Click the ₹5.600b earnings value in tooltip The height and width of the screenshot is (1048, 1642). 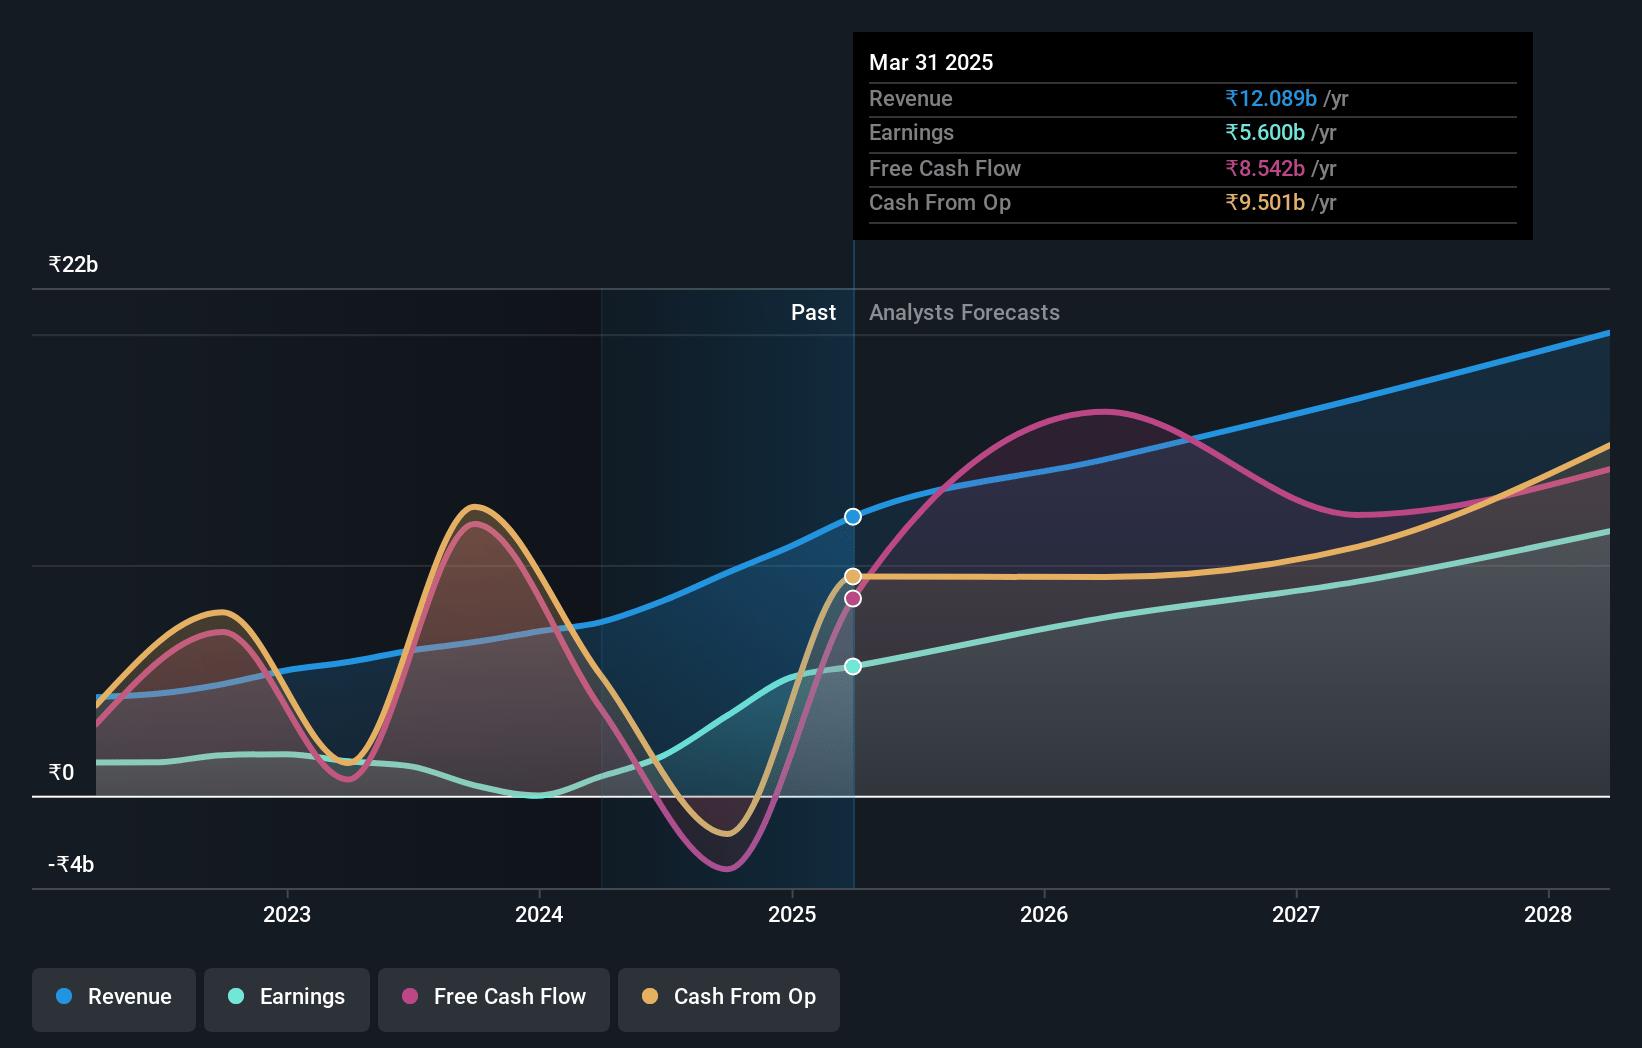[x=1265, y=132]
